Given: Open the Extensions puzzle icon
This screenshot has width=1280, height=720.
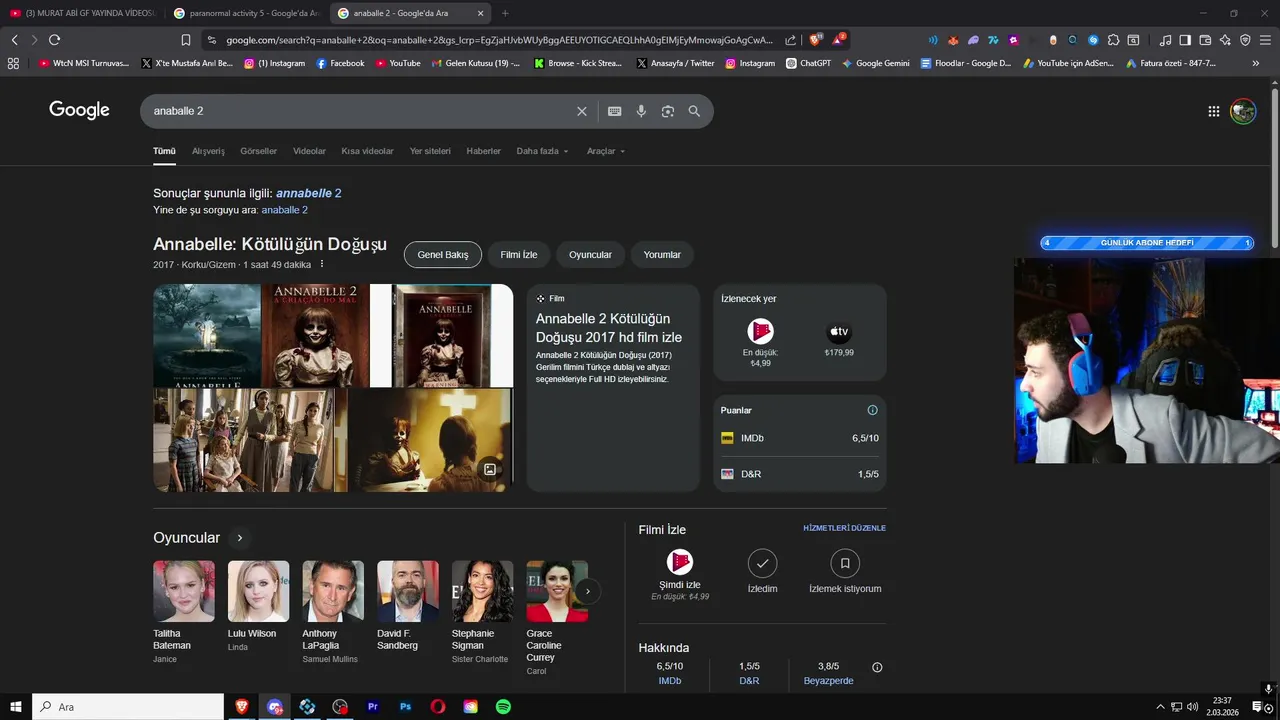Looking at the screenshot, I should (1113, 40).
